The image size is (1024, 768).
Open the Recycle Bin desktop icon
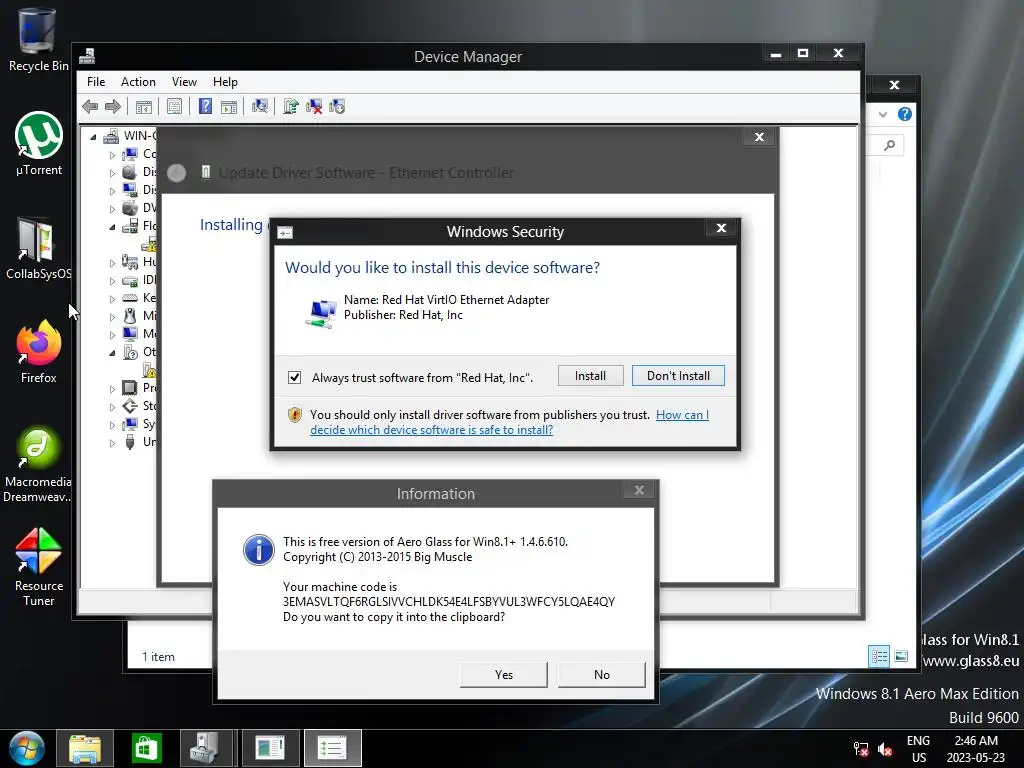[38, 39]
